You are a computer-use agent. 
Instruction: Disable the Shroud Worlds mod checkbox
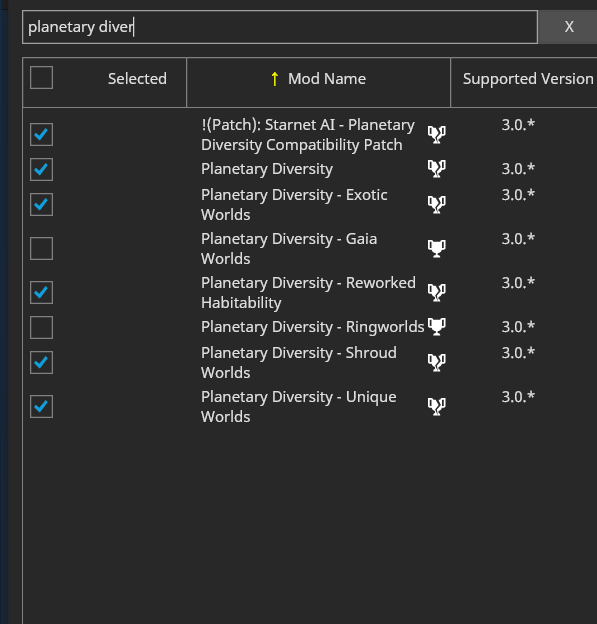click(x=41, y=363)
